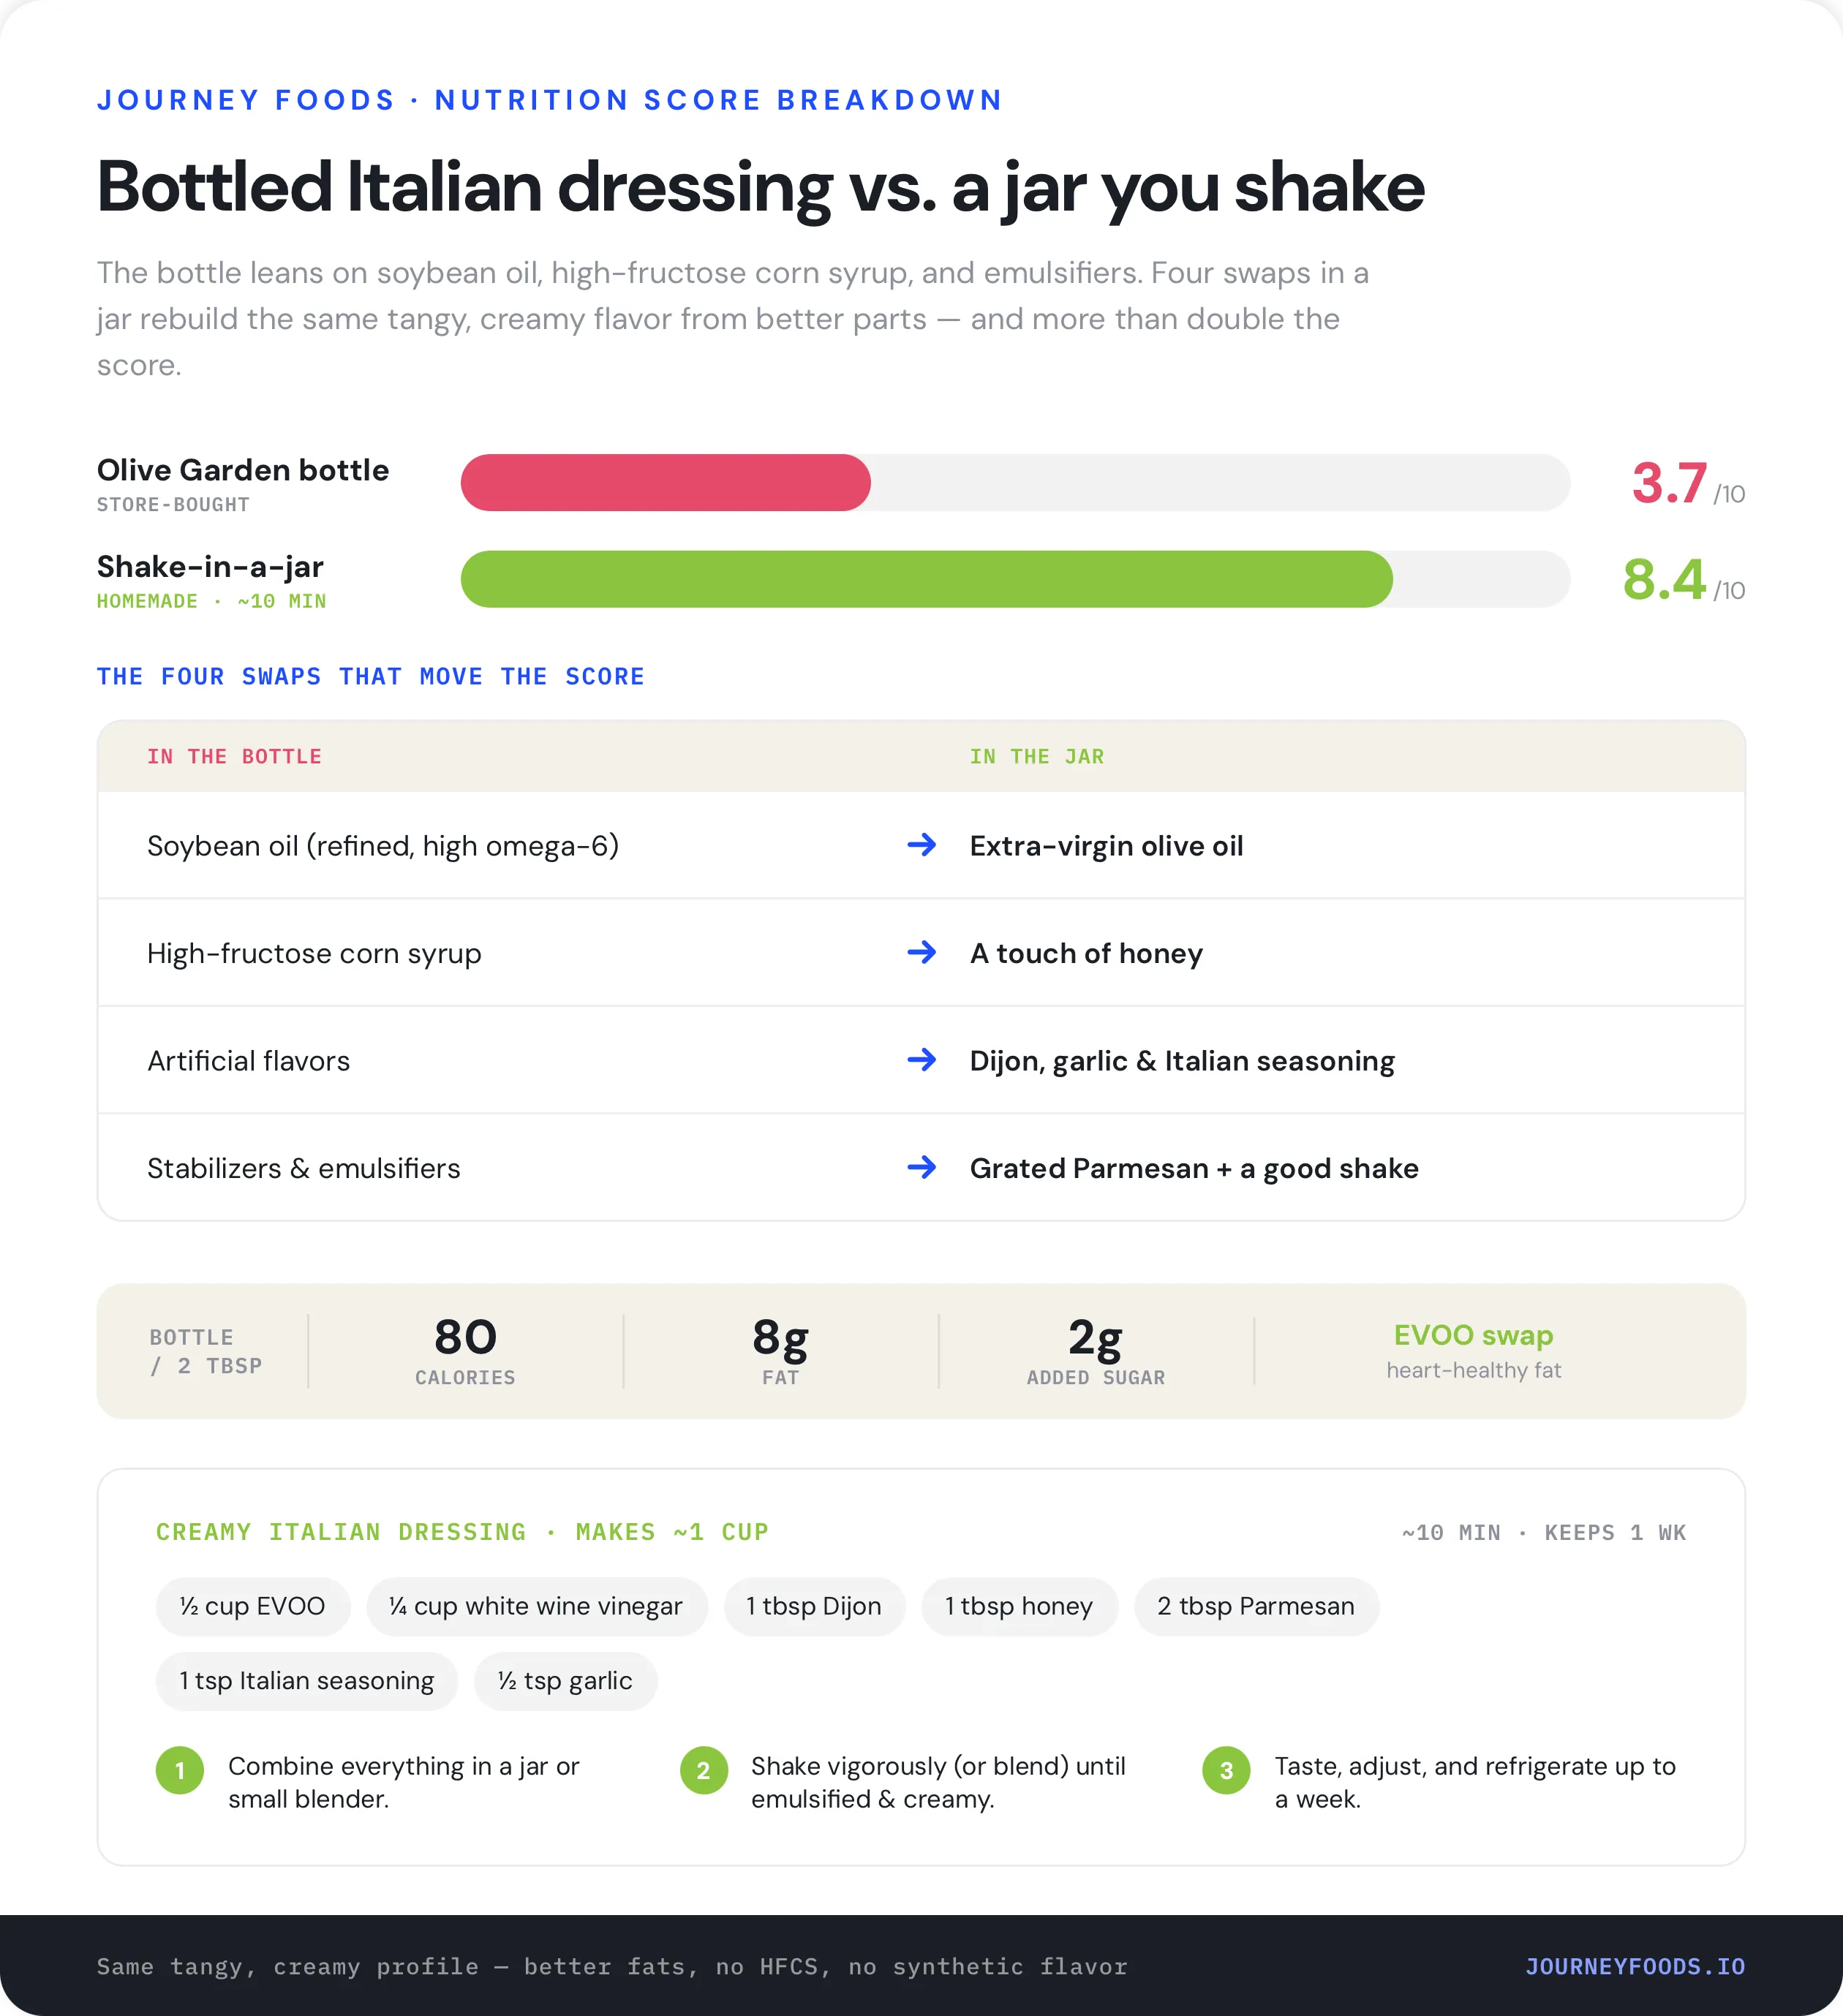Click the green step 1 circle

[x=180, y=1771]
